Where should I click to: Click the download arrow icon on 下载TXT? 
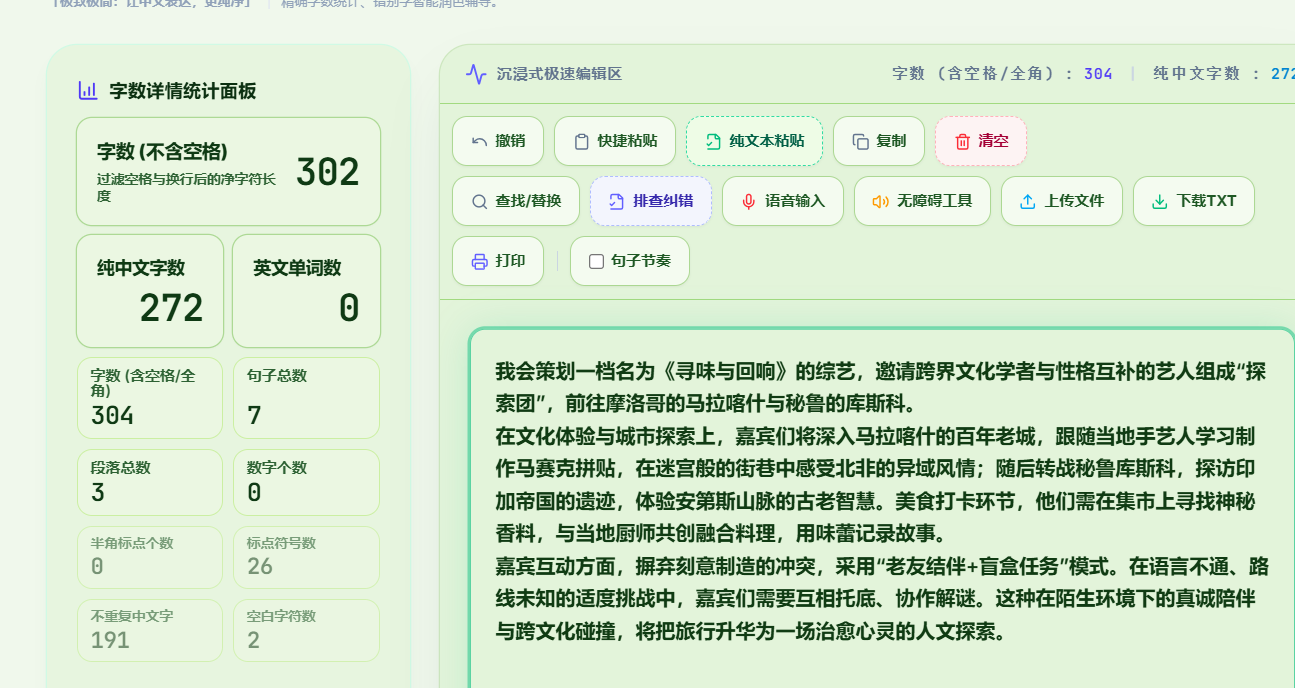1159,201
